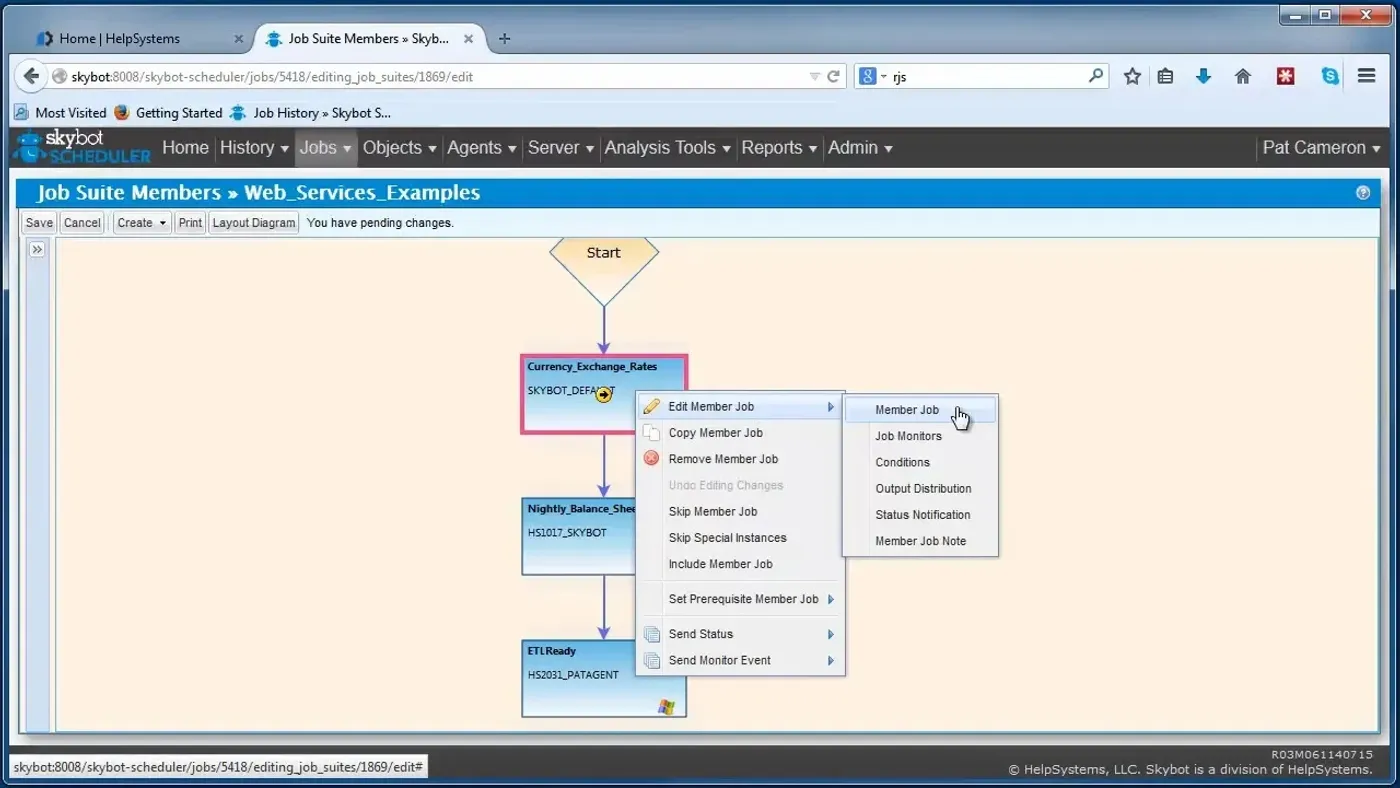Open the Firefox hamburger menu
1400x788 pixels.
[1367, 76]
